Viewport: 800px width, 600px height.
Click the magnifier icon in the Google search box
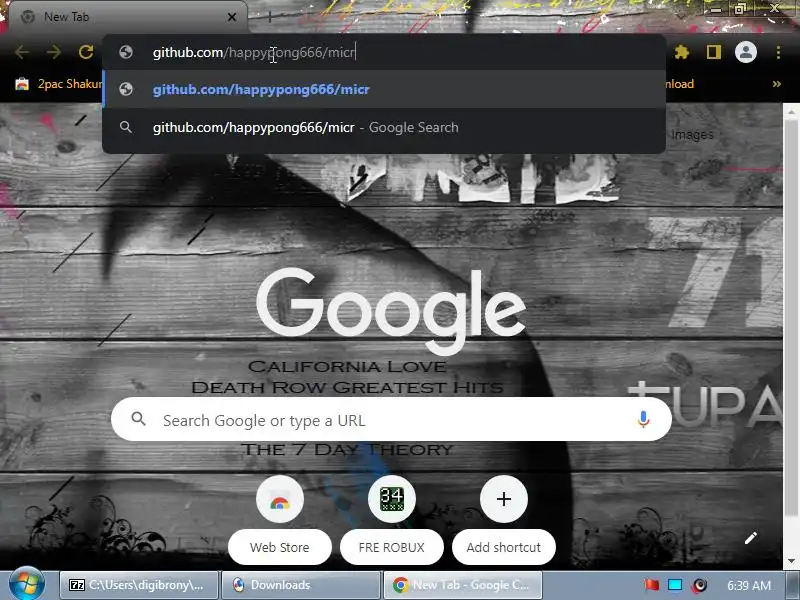coord(138,419)
